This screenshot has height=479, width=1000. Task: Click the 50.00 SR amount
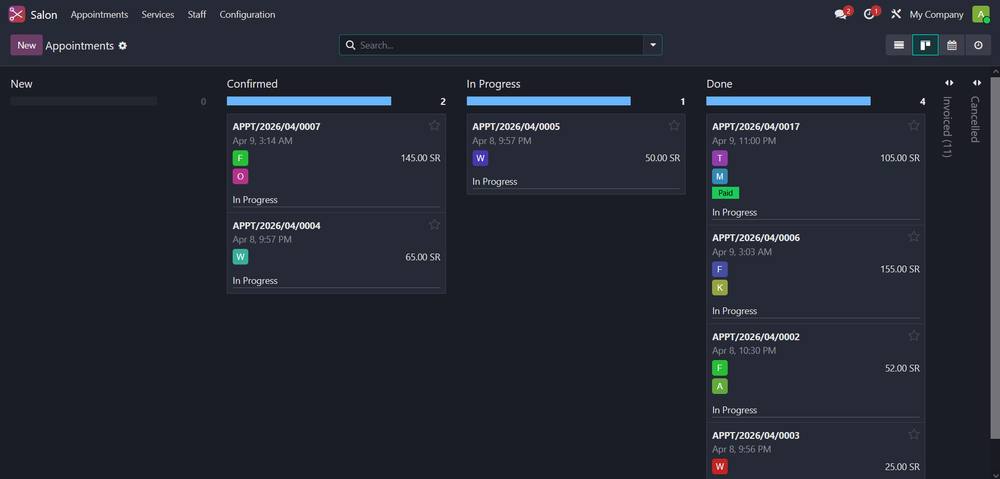pos(663,158)
